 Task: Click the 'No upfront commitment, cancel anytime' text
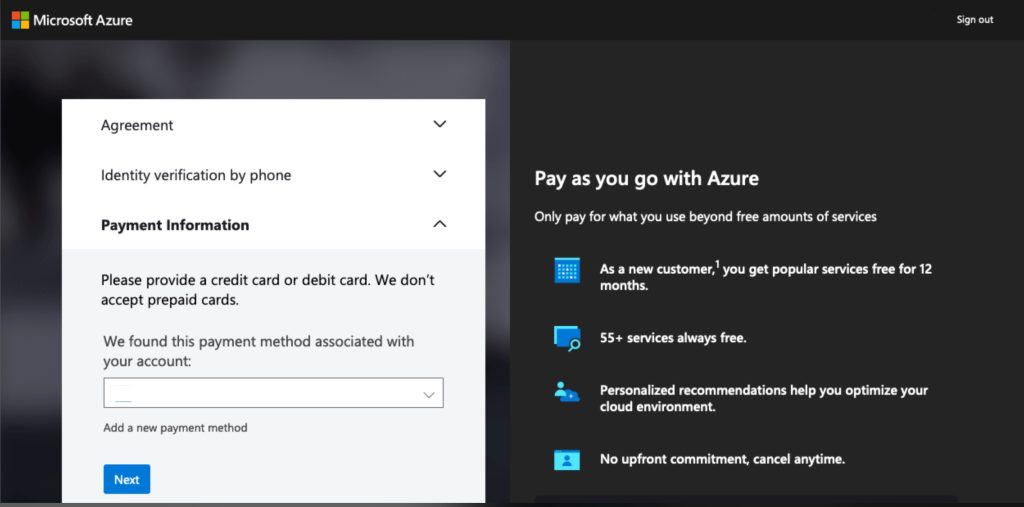(x=722, y=460)
